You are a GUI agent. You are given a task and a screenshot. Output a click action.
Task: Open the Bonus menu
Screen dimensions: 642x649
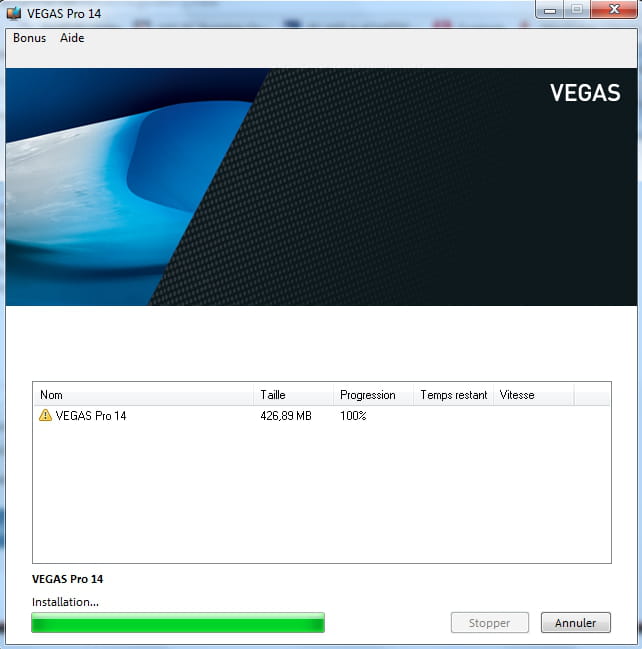click(29, 38)
